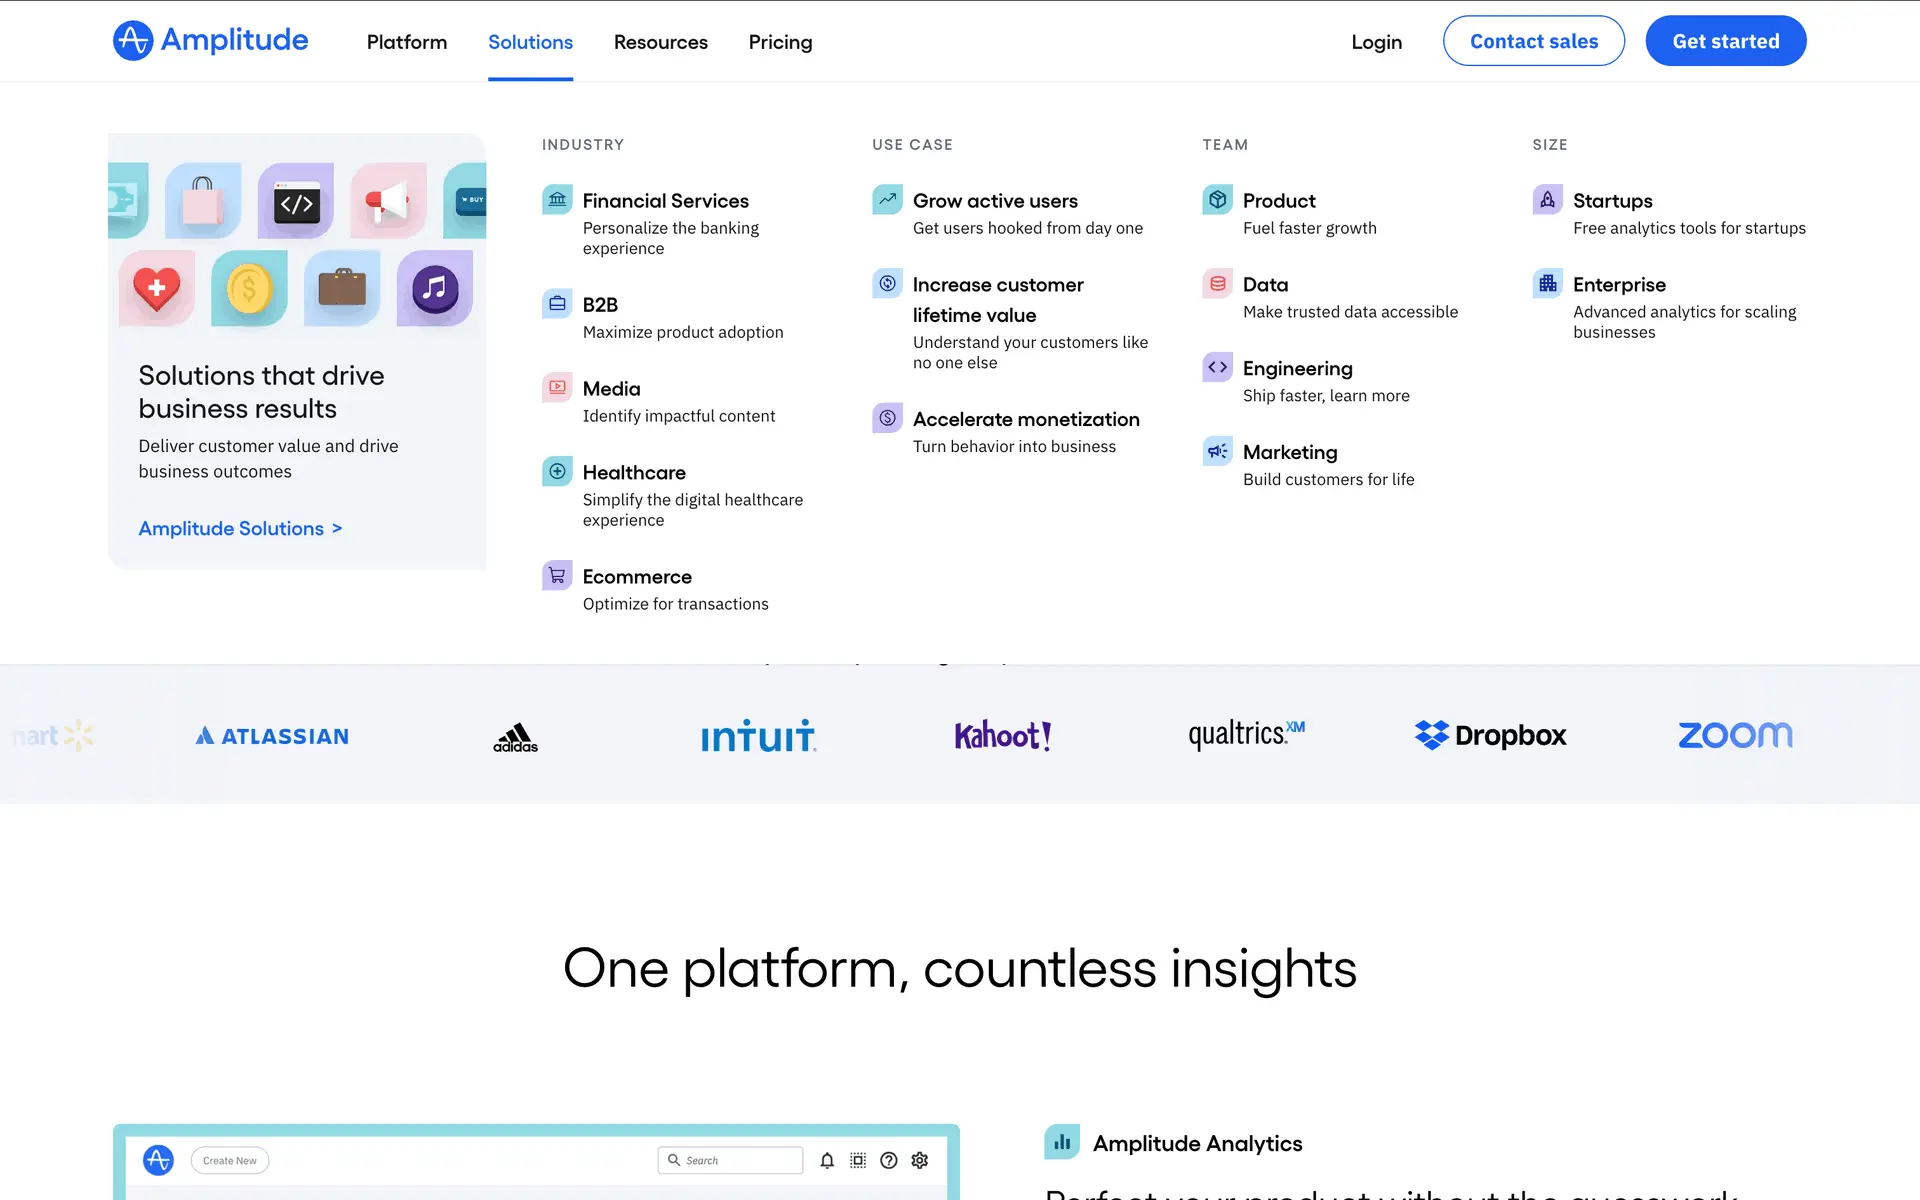Click the Financial Services bank icon
The height and width of the screenshot is (1200, 1920).
557,200
